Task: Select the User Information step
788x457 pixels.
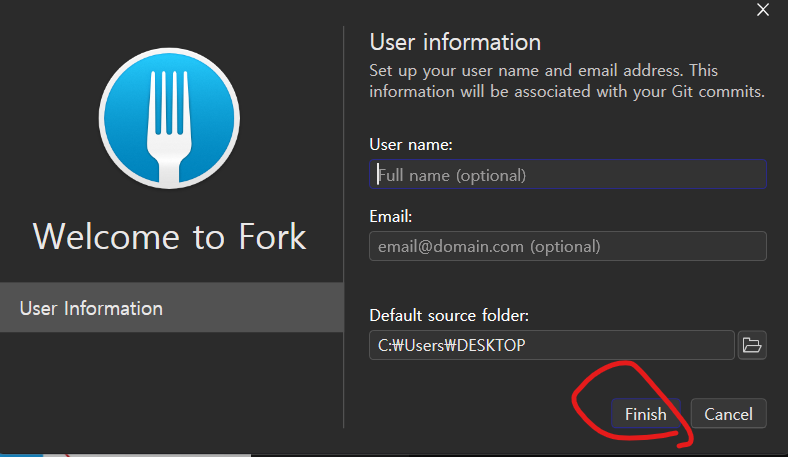Action: (171, 308)
